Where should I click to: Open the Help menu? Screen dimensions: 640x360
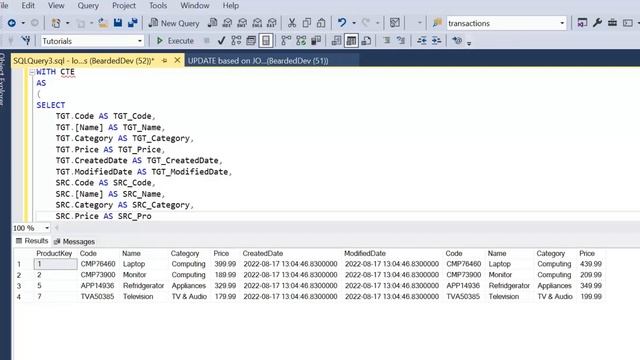(231, 6)
